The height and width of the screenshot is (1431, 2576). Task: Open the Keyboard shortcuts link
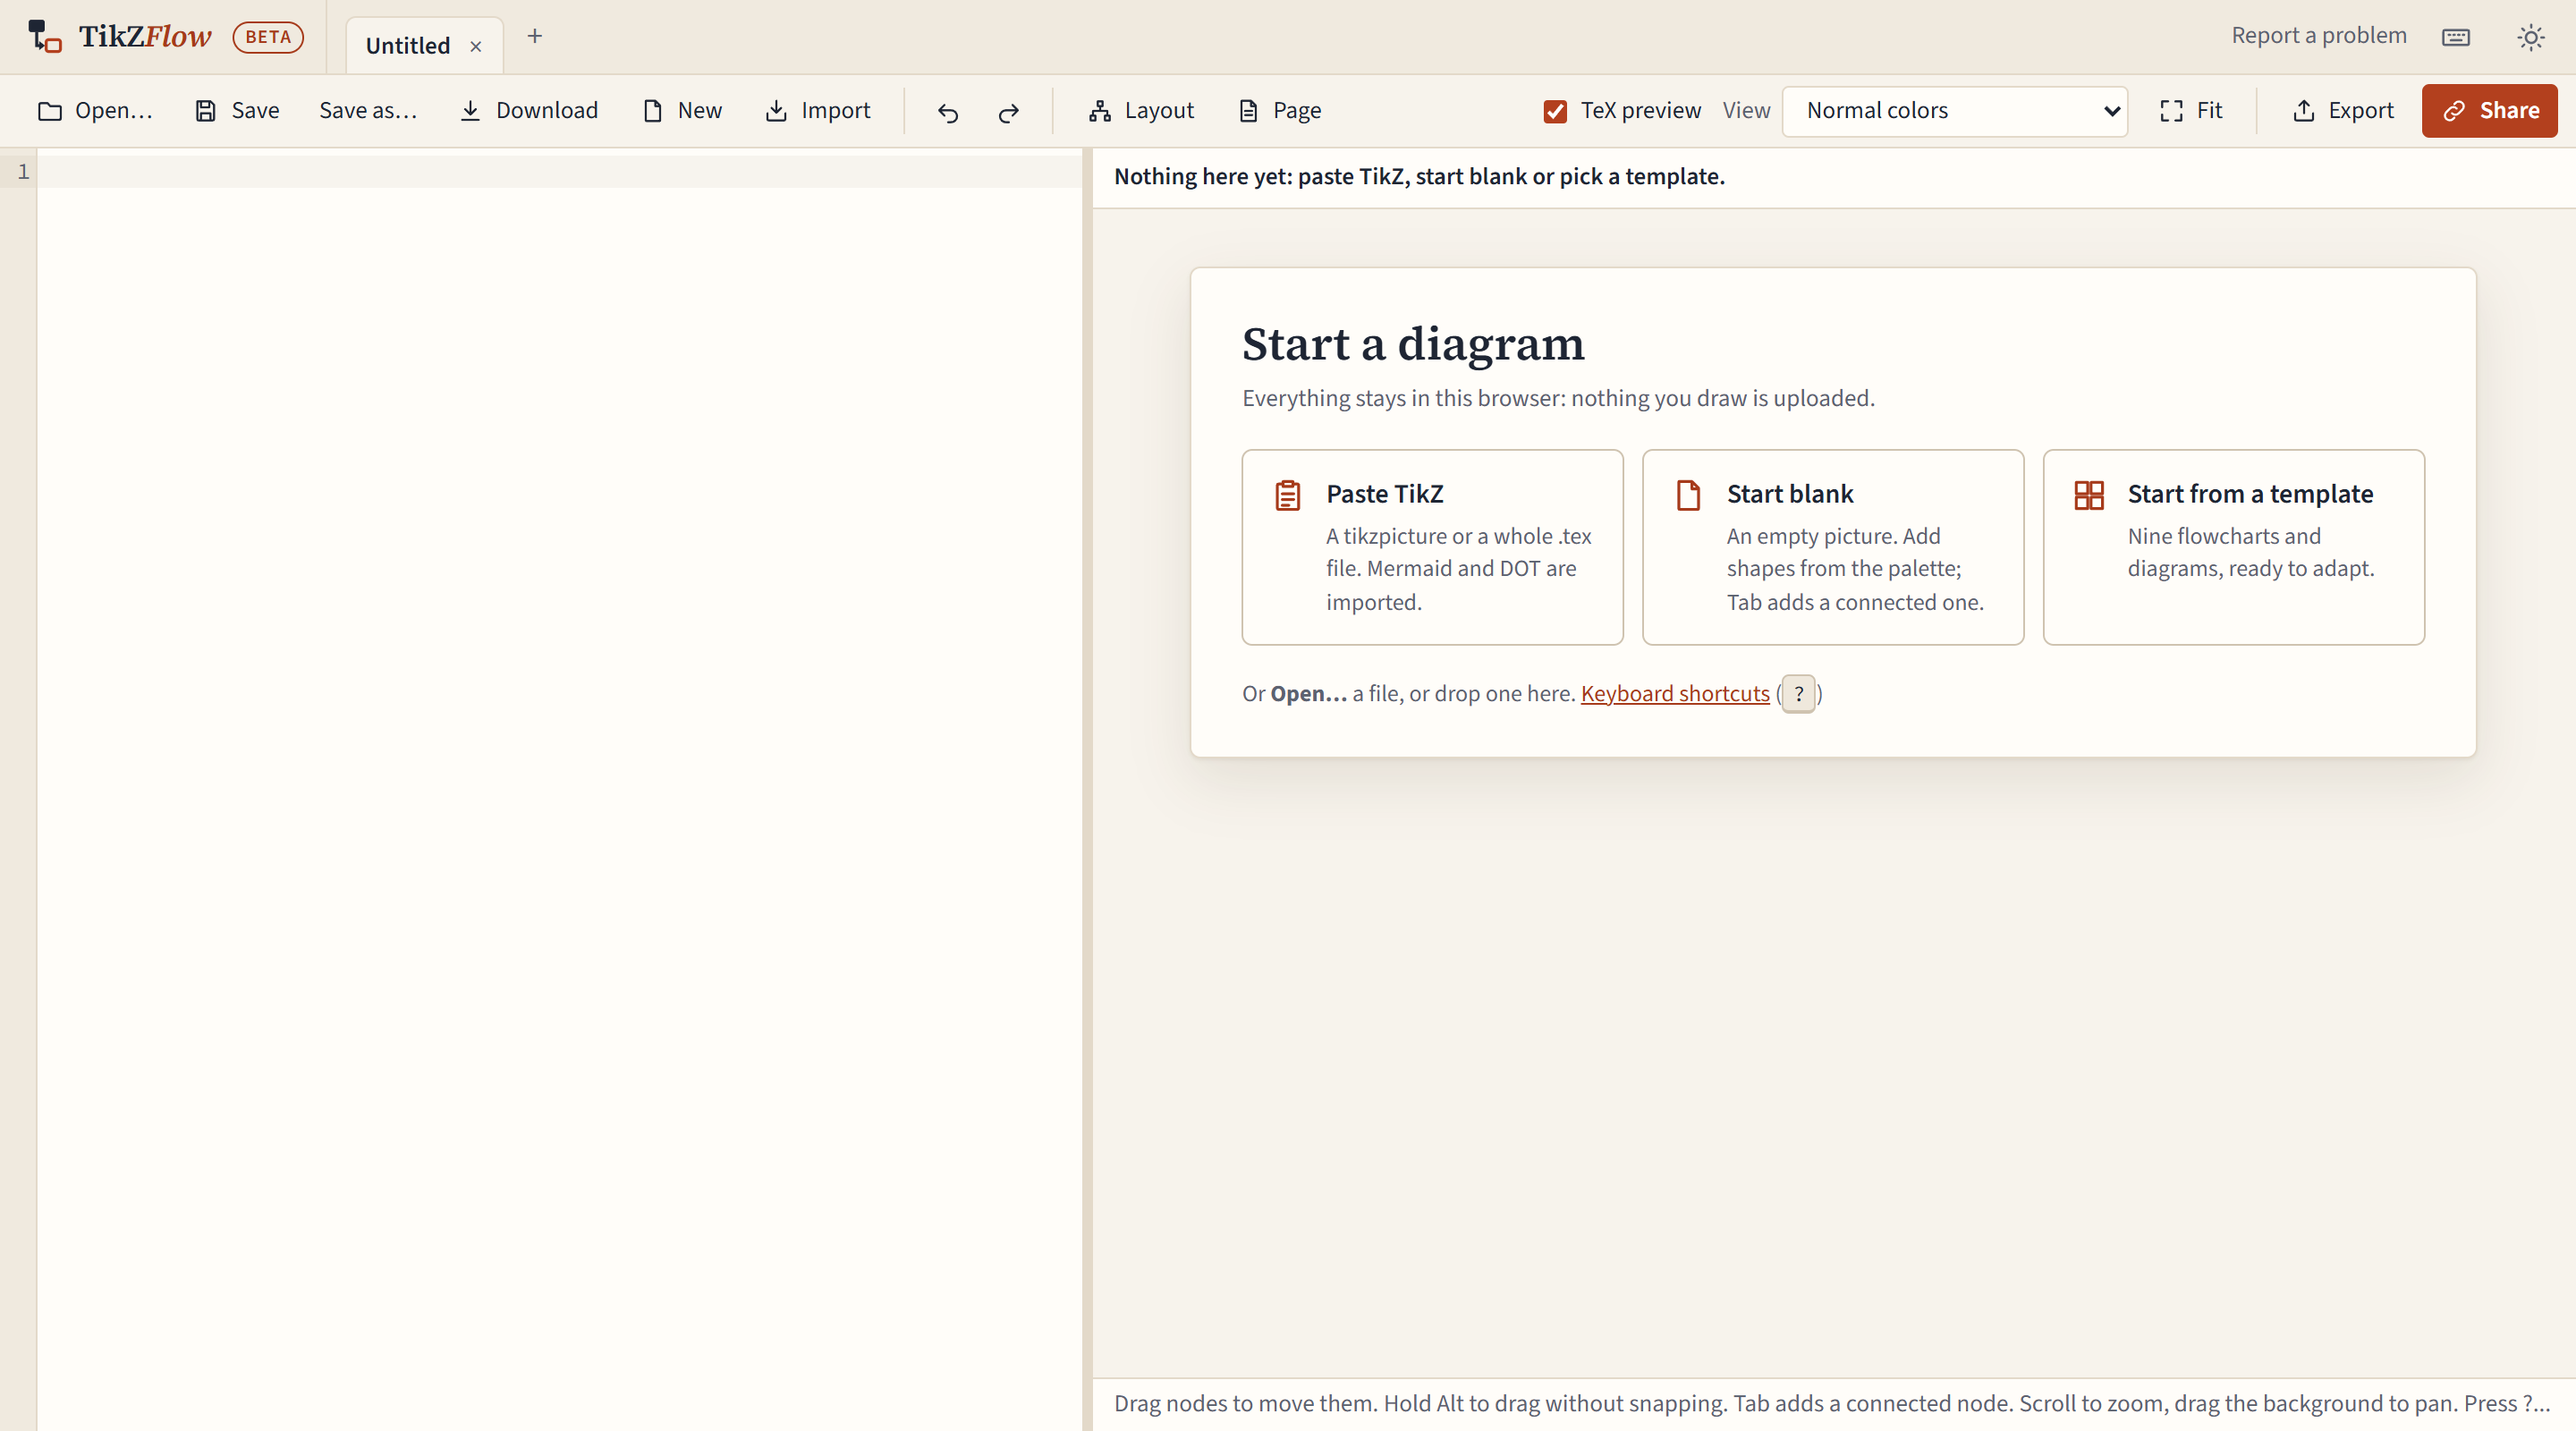pos(1675,694)
